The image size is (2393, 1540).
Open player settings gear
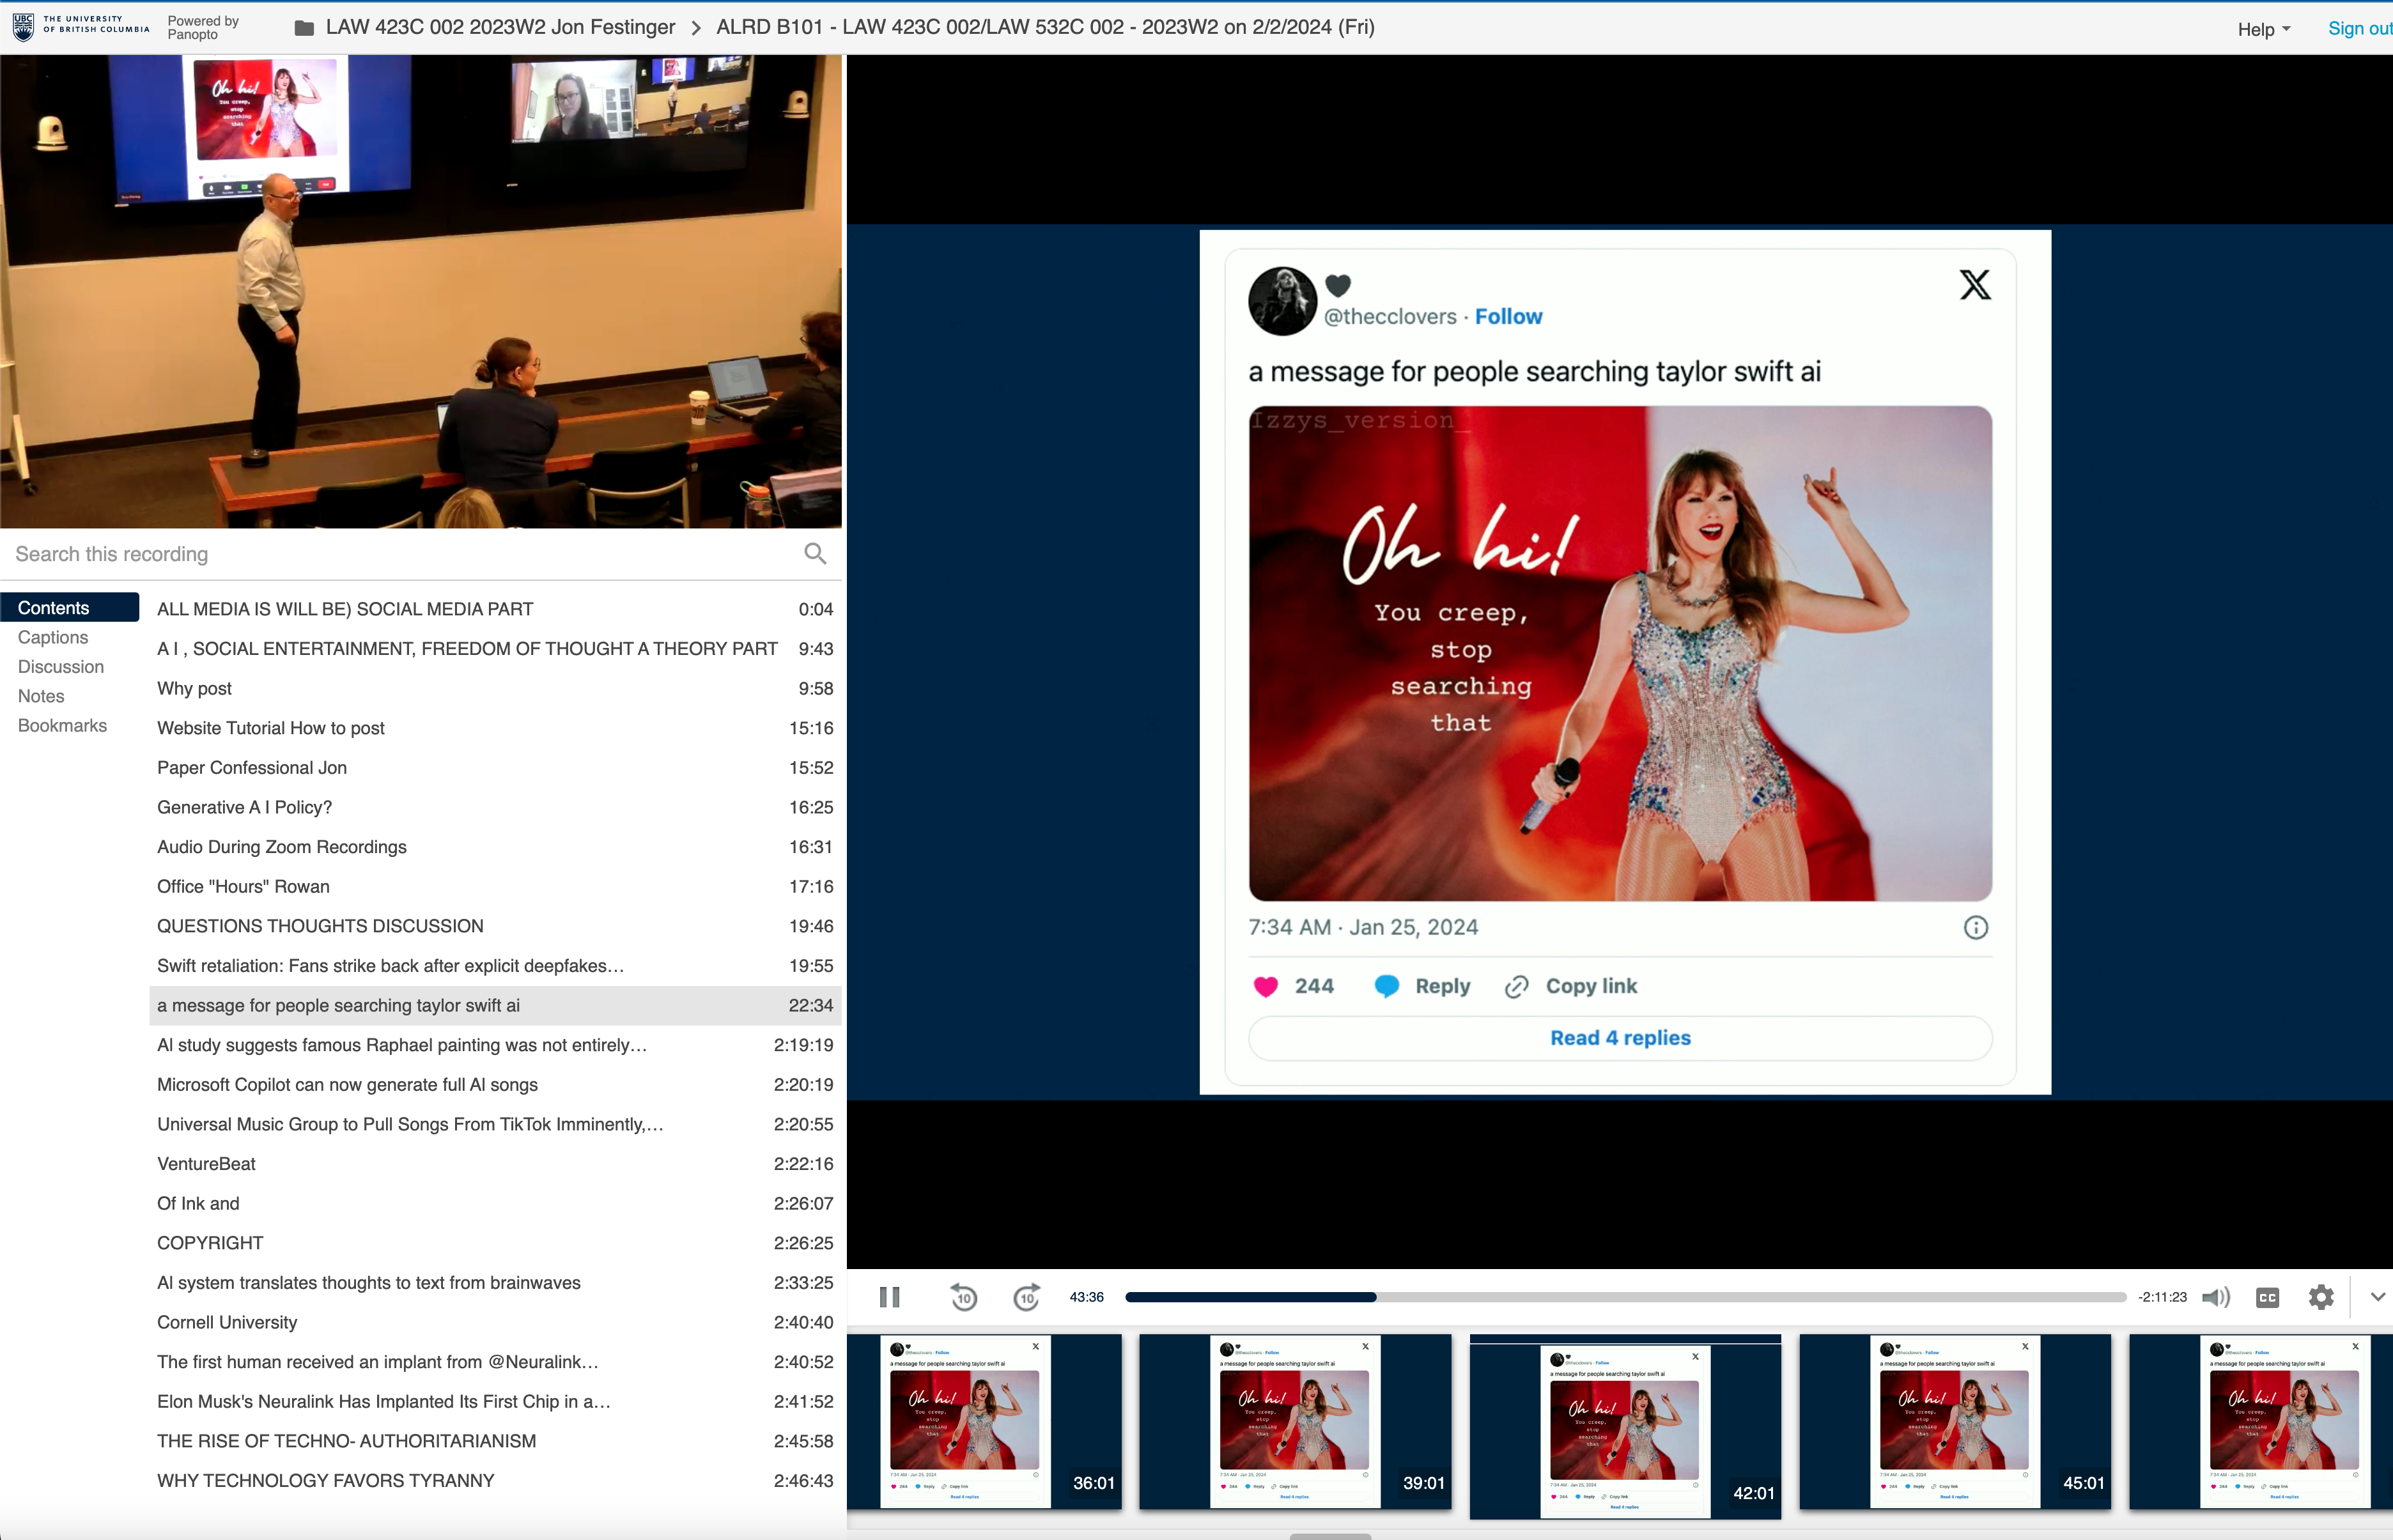click(x=2320, y=1297)
